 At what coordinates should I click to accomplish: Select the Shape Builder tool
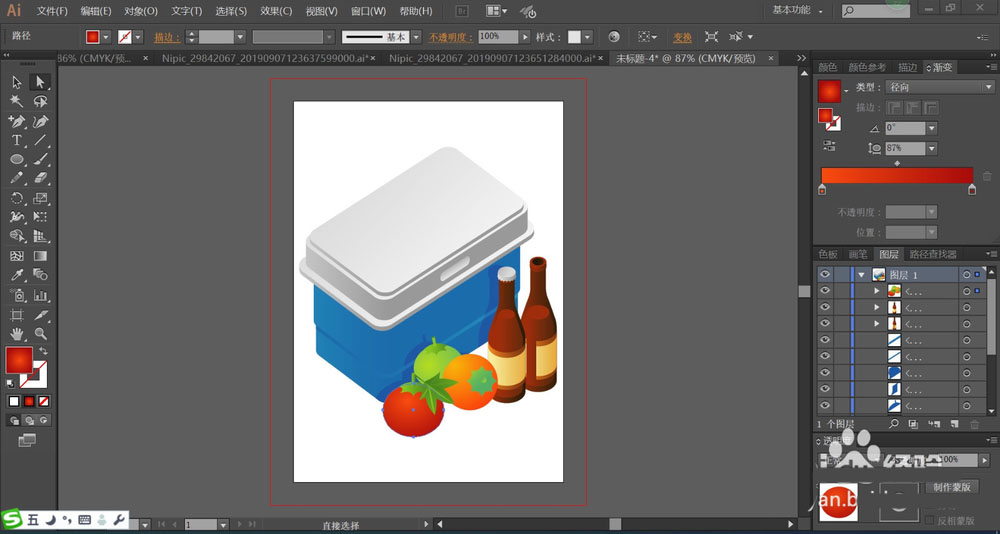[x=17, y=237]
